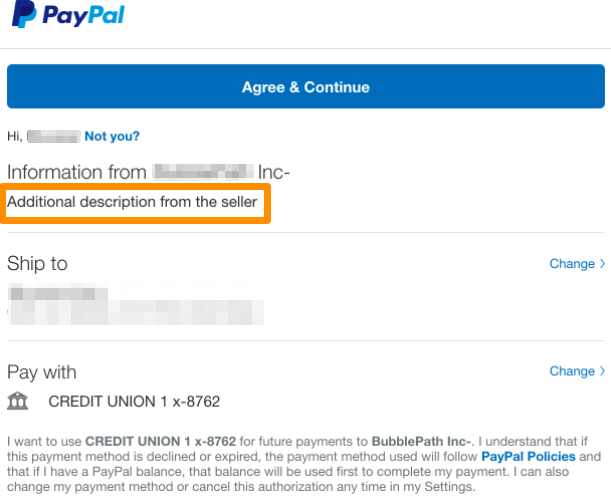Click the "Not you?" link

(x=112, y=136)
